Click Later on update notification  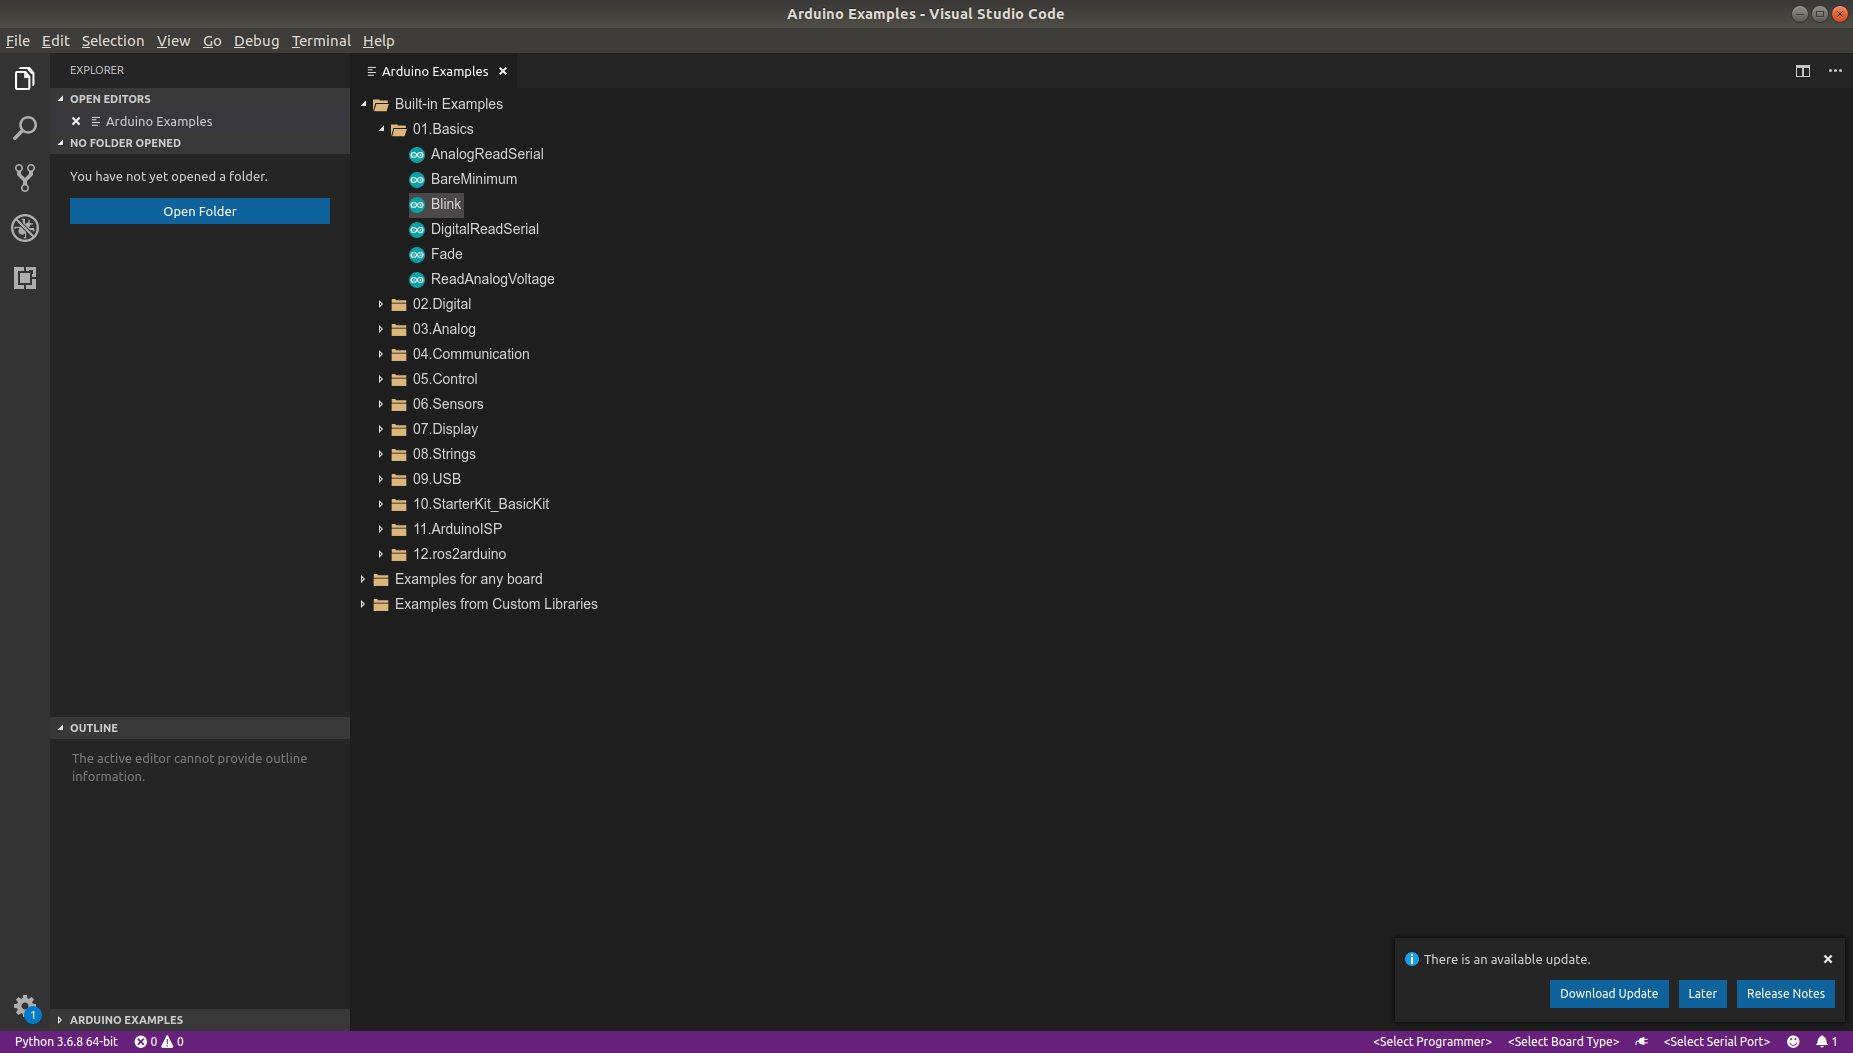(x=1702, y=994)
